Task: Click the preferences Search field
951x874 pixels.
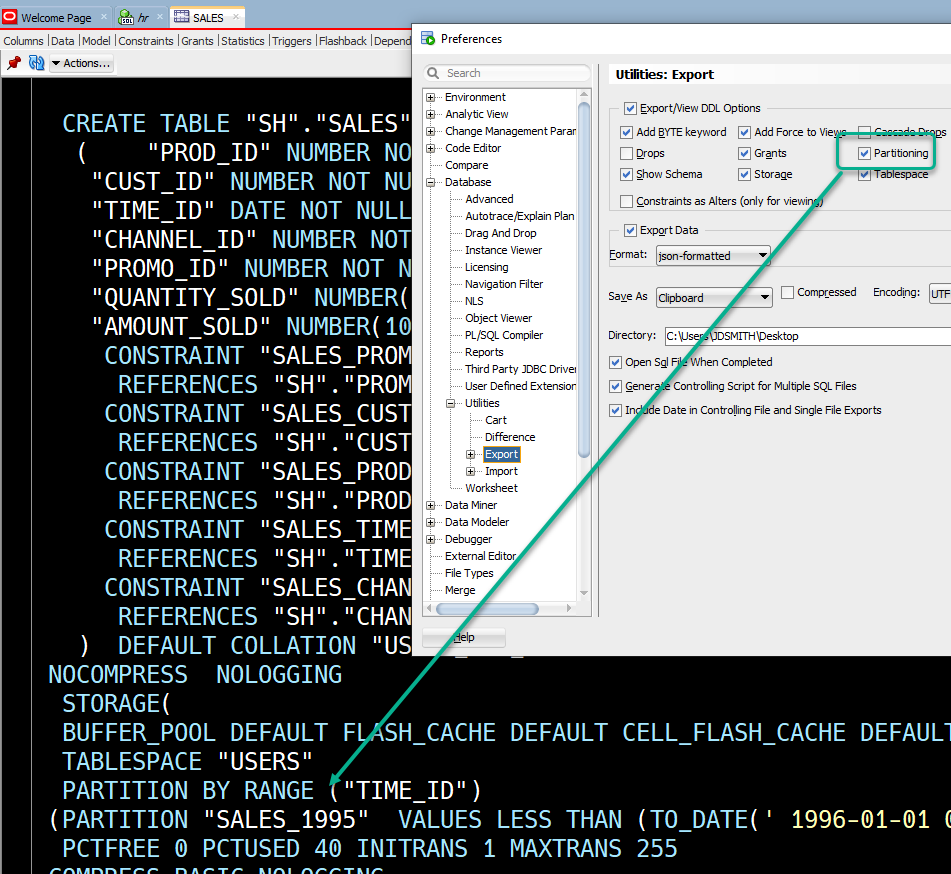Action: [508, 73]
